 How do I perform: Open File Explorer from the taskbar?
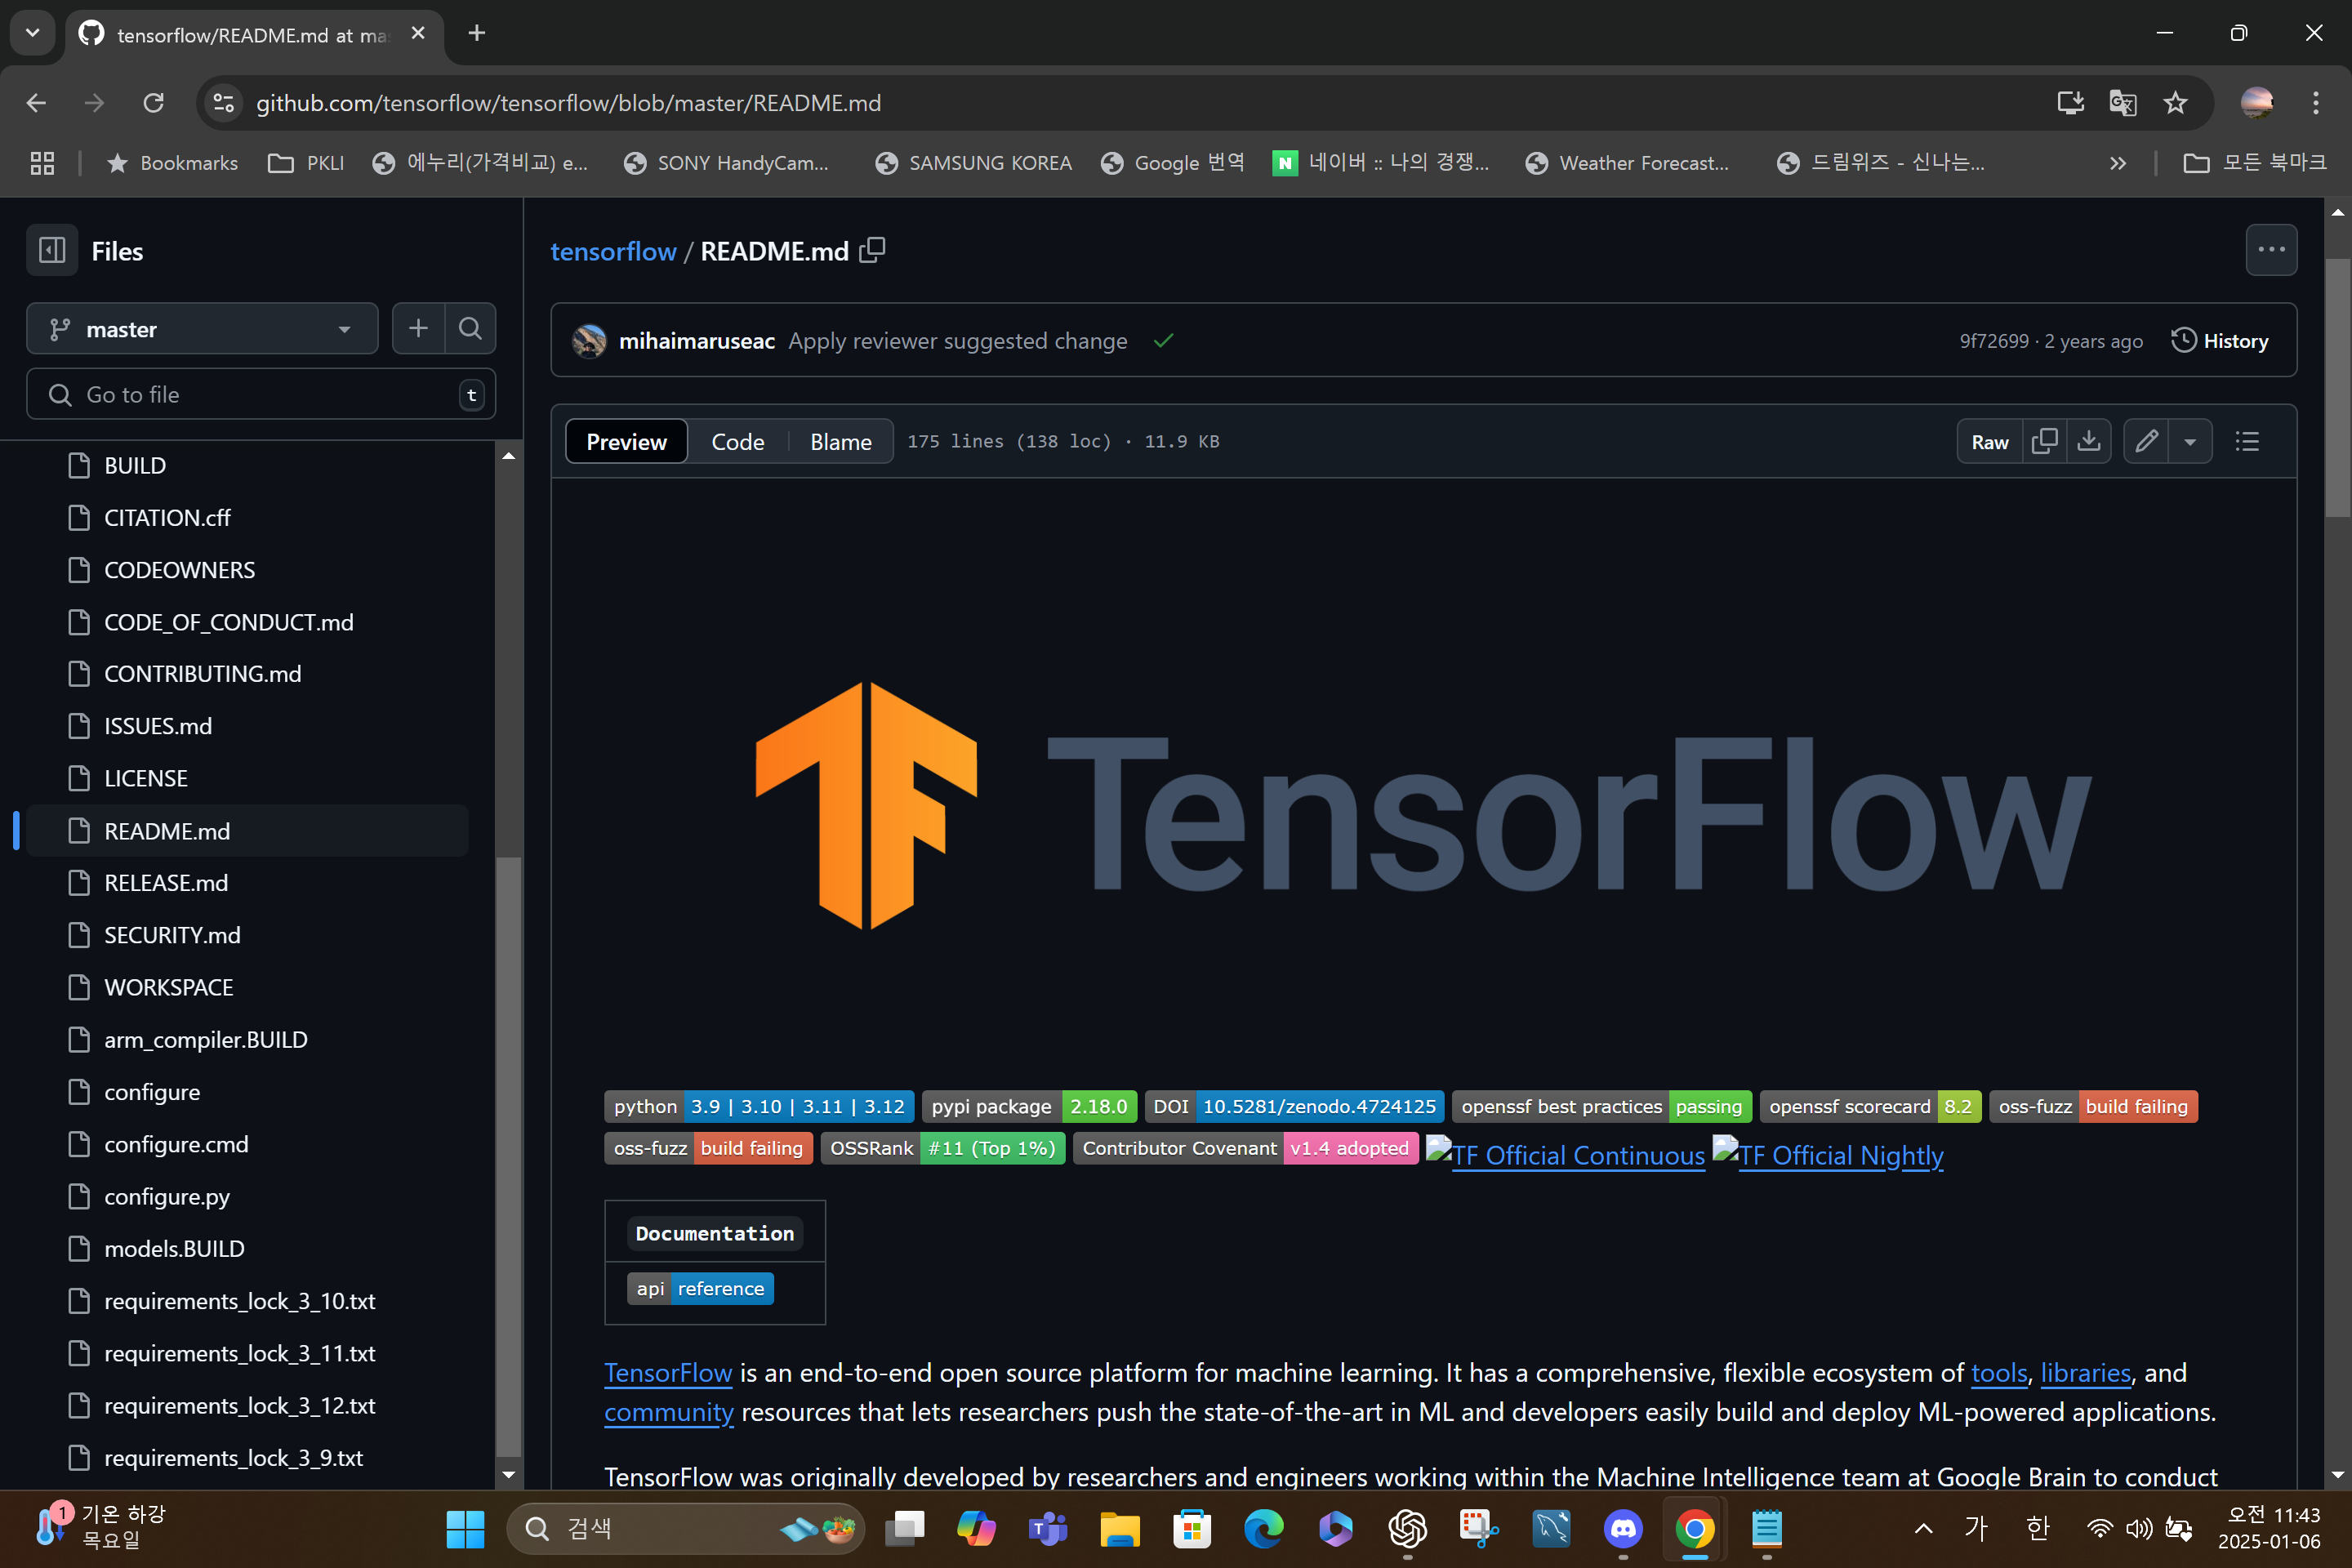click(x=1120, y=1528)
